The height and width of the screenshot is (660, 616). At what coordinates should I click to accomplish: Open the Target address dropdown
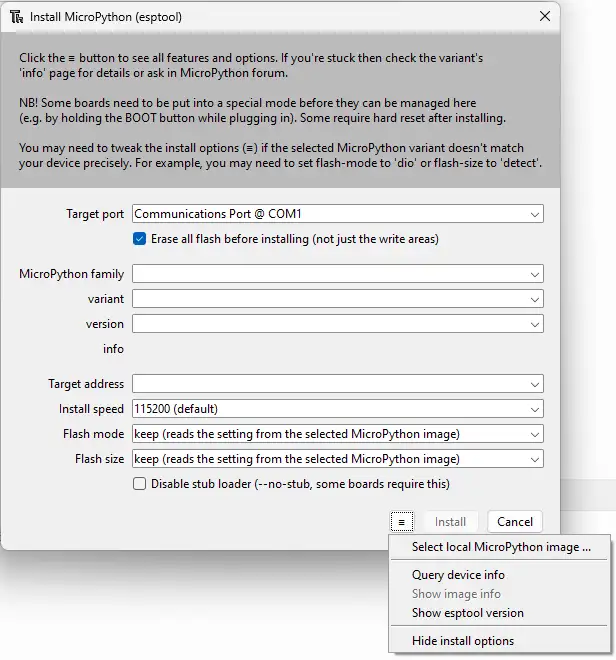tap(338, 384)
